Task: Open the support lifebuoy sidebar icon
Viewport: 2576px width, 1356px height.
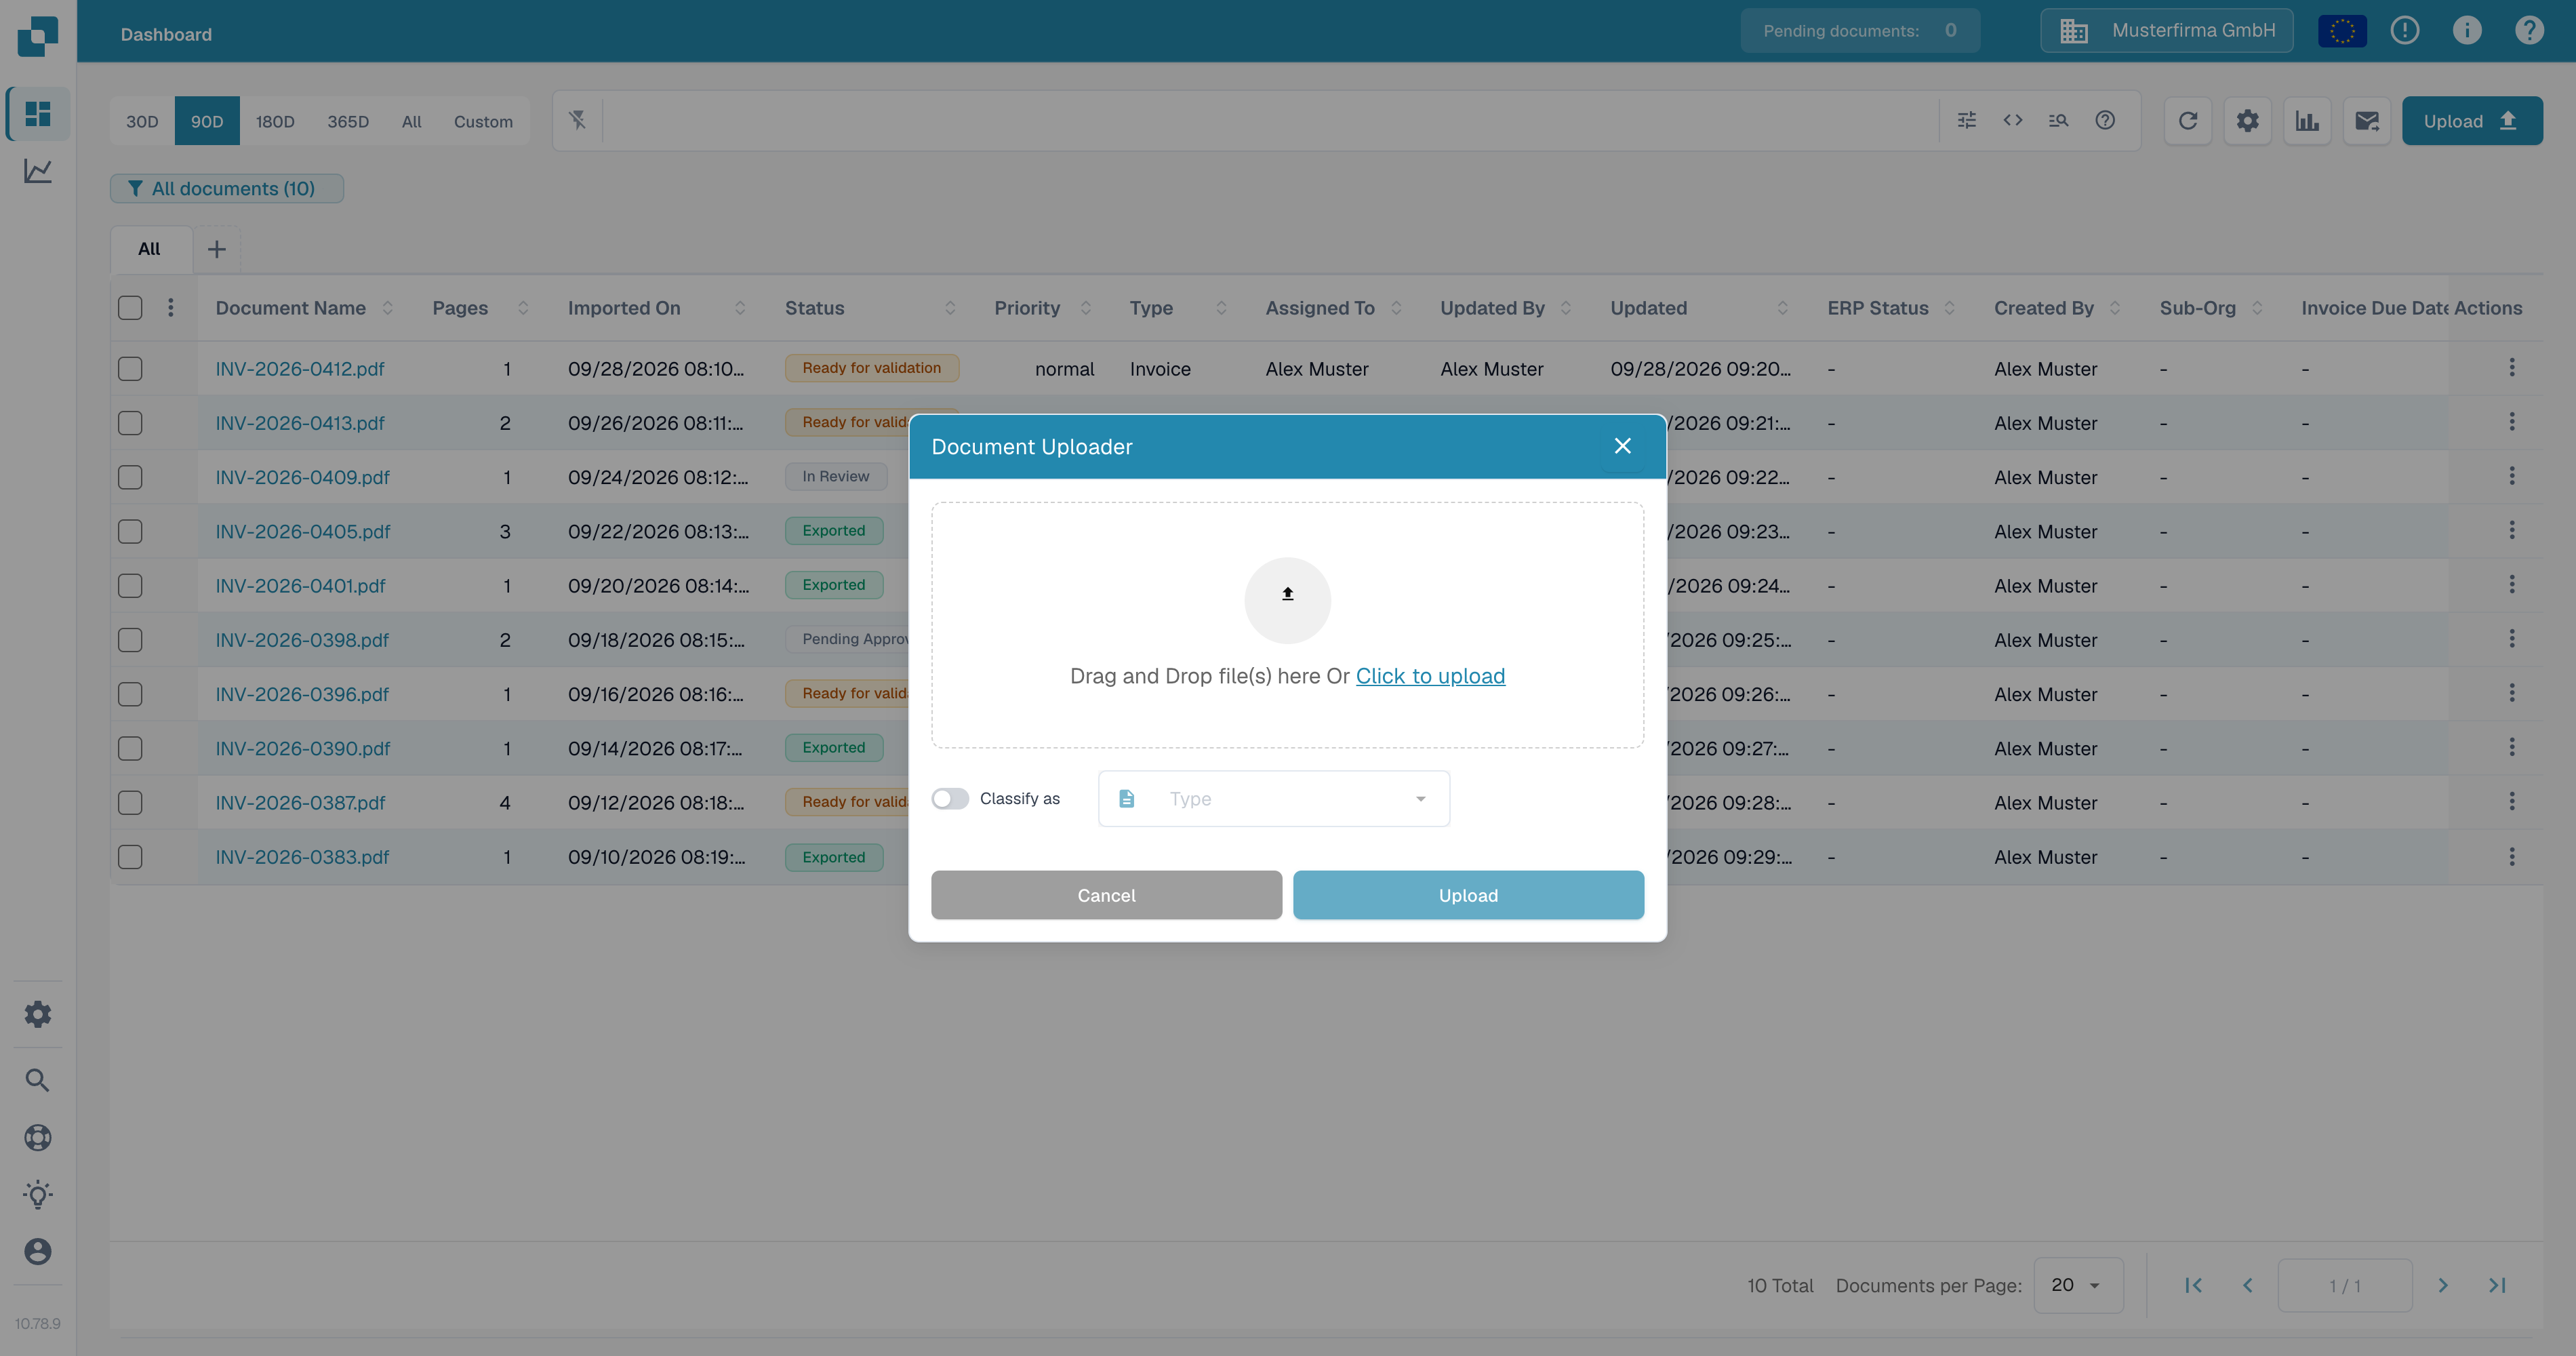Action: click(x=38, y=1138)
